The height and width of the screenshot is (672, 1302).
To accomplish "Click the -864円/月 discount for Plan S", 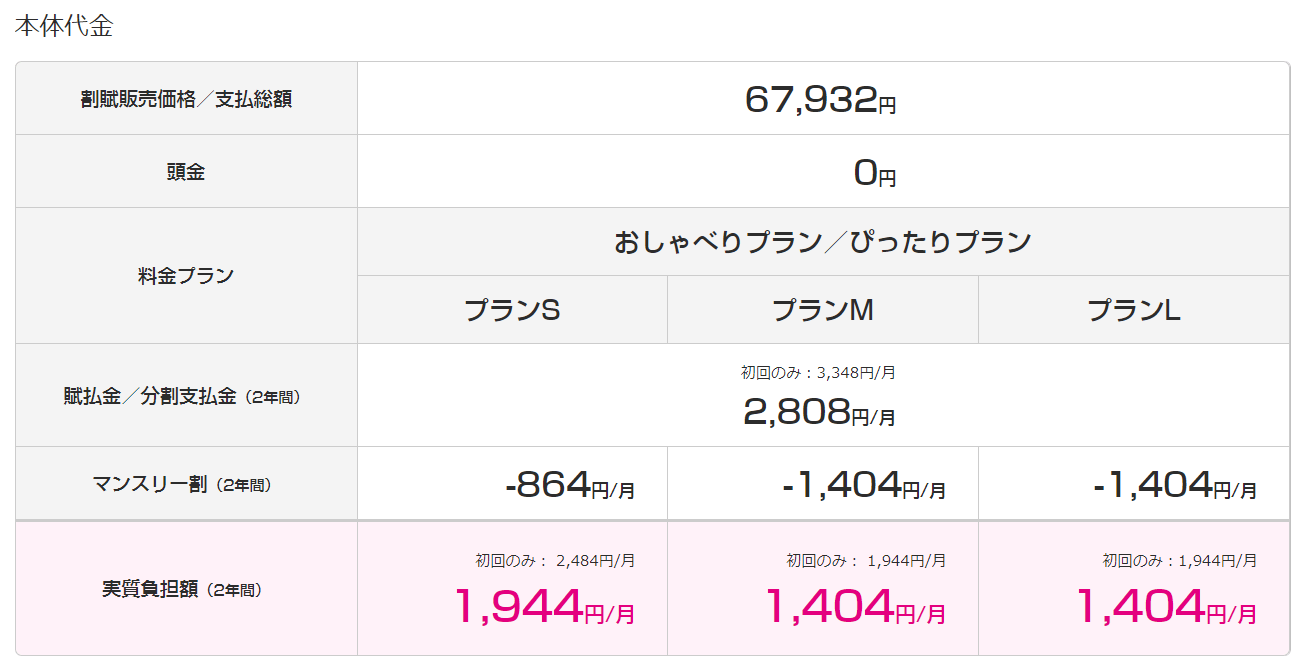I will pos(570,485).
